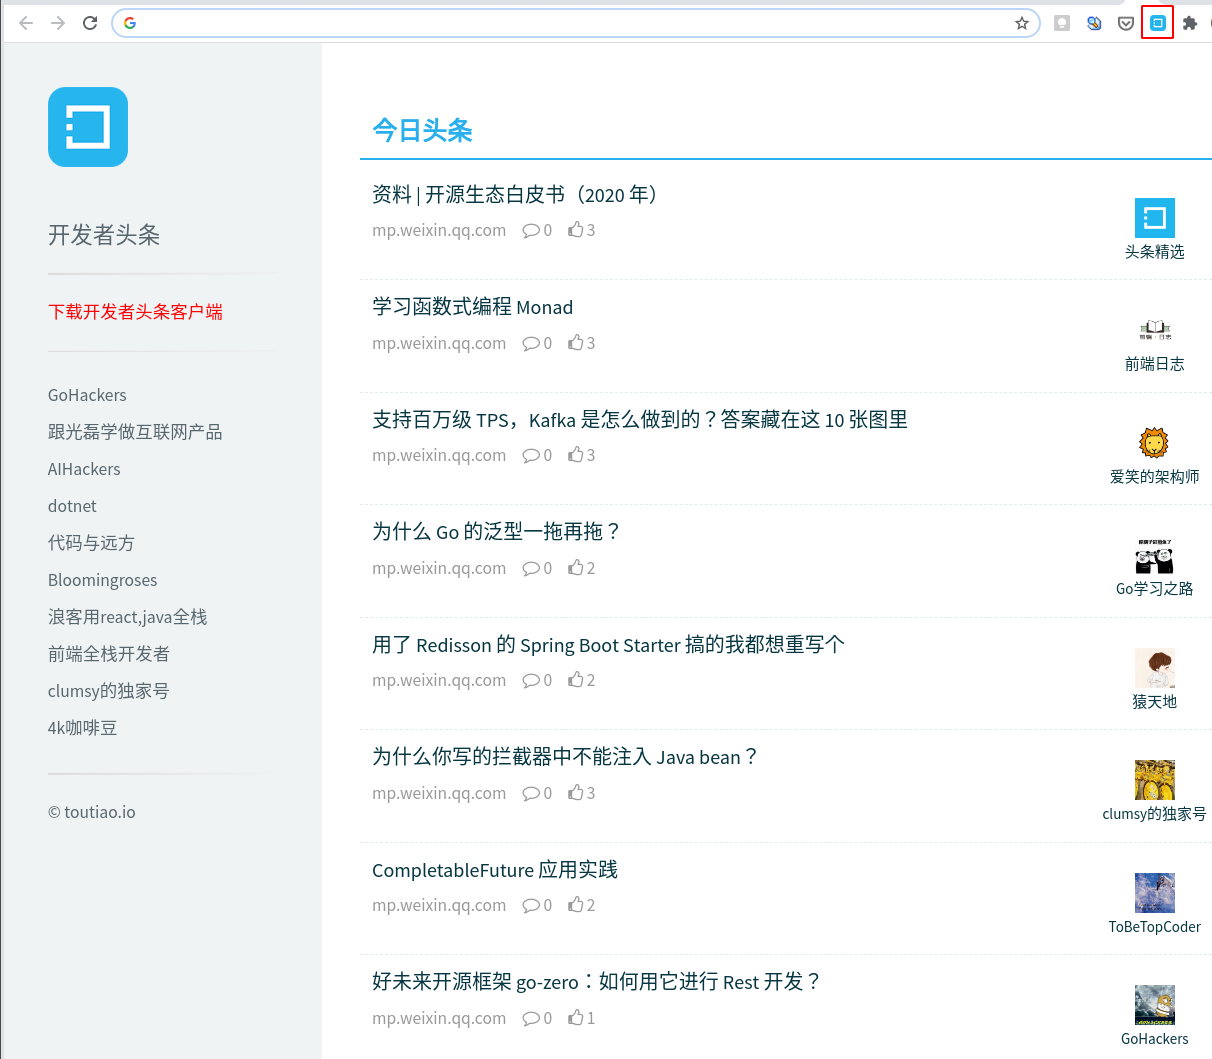Click 爱笑的架构师 source label
This screenshot has width=1212, height=1059.
(1155, 477)
